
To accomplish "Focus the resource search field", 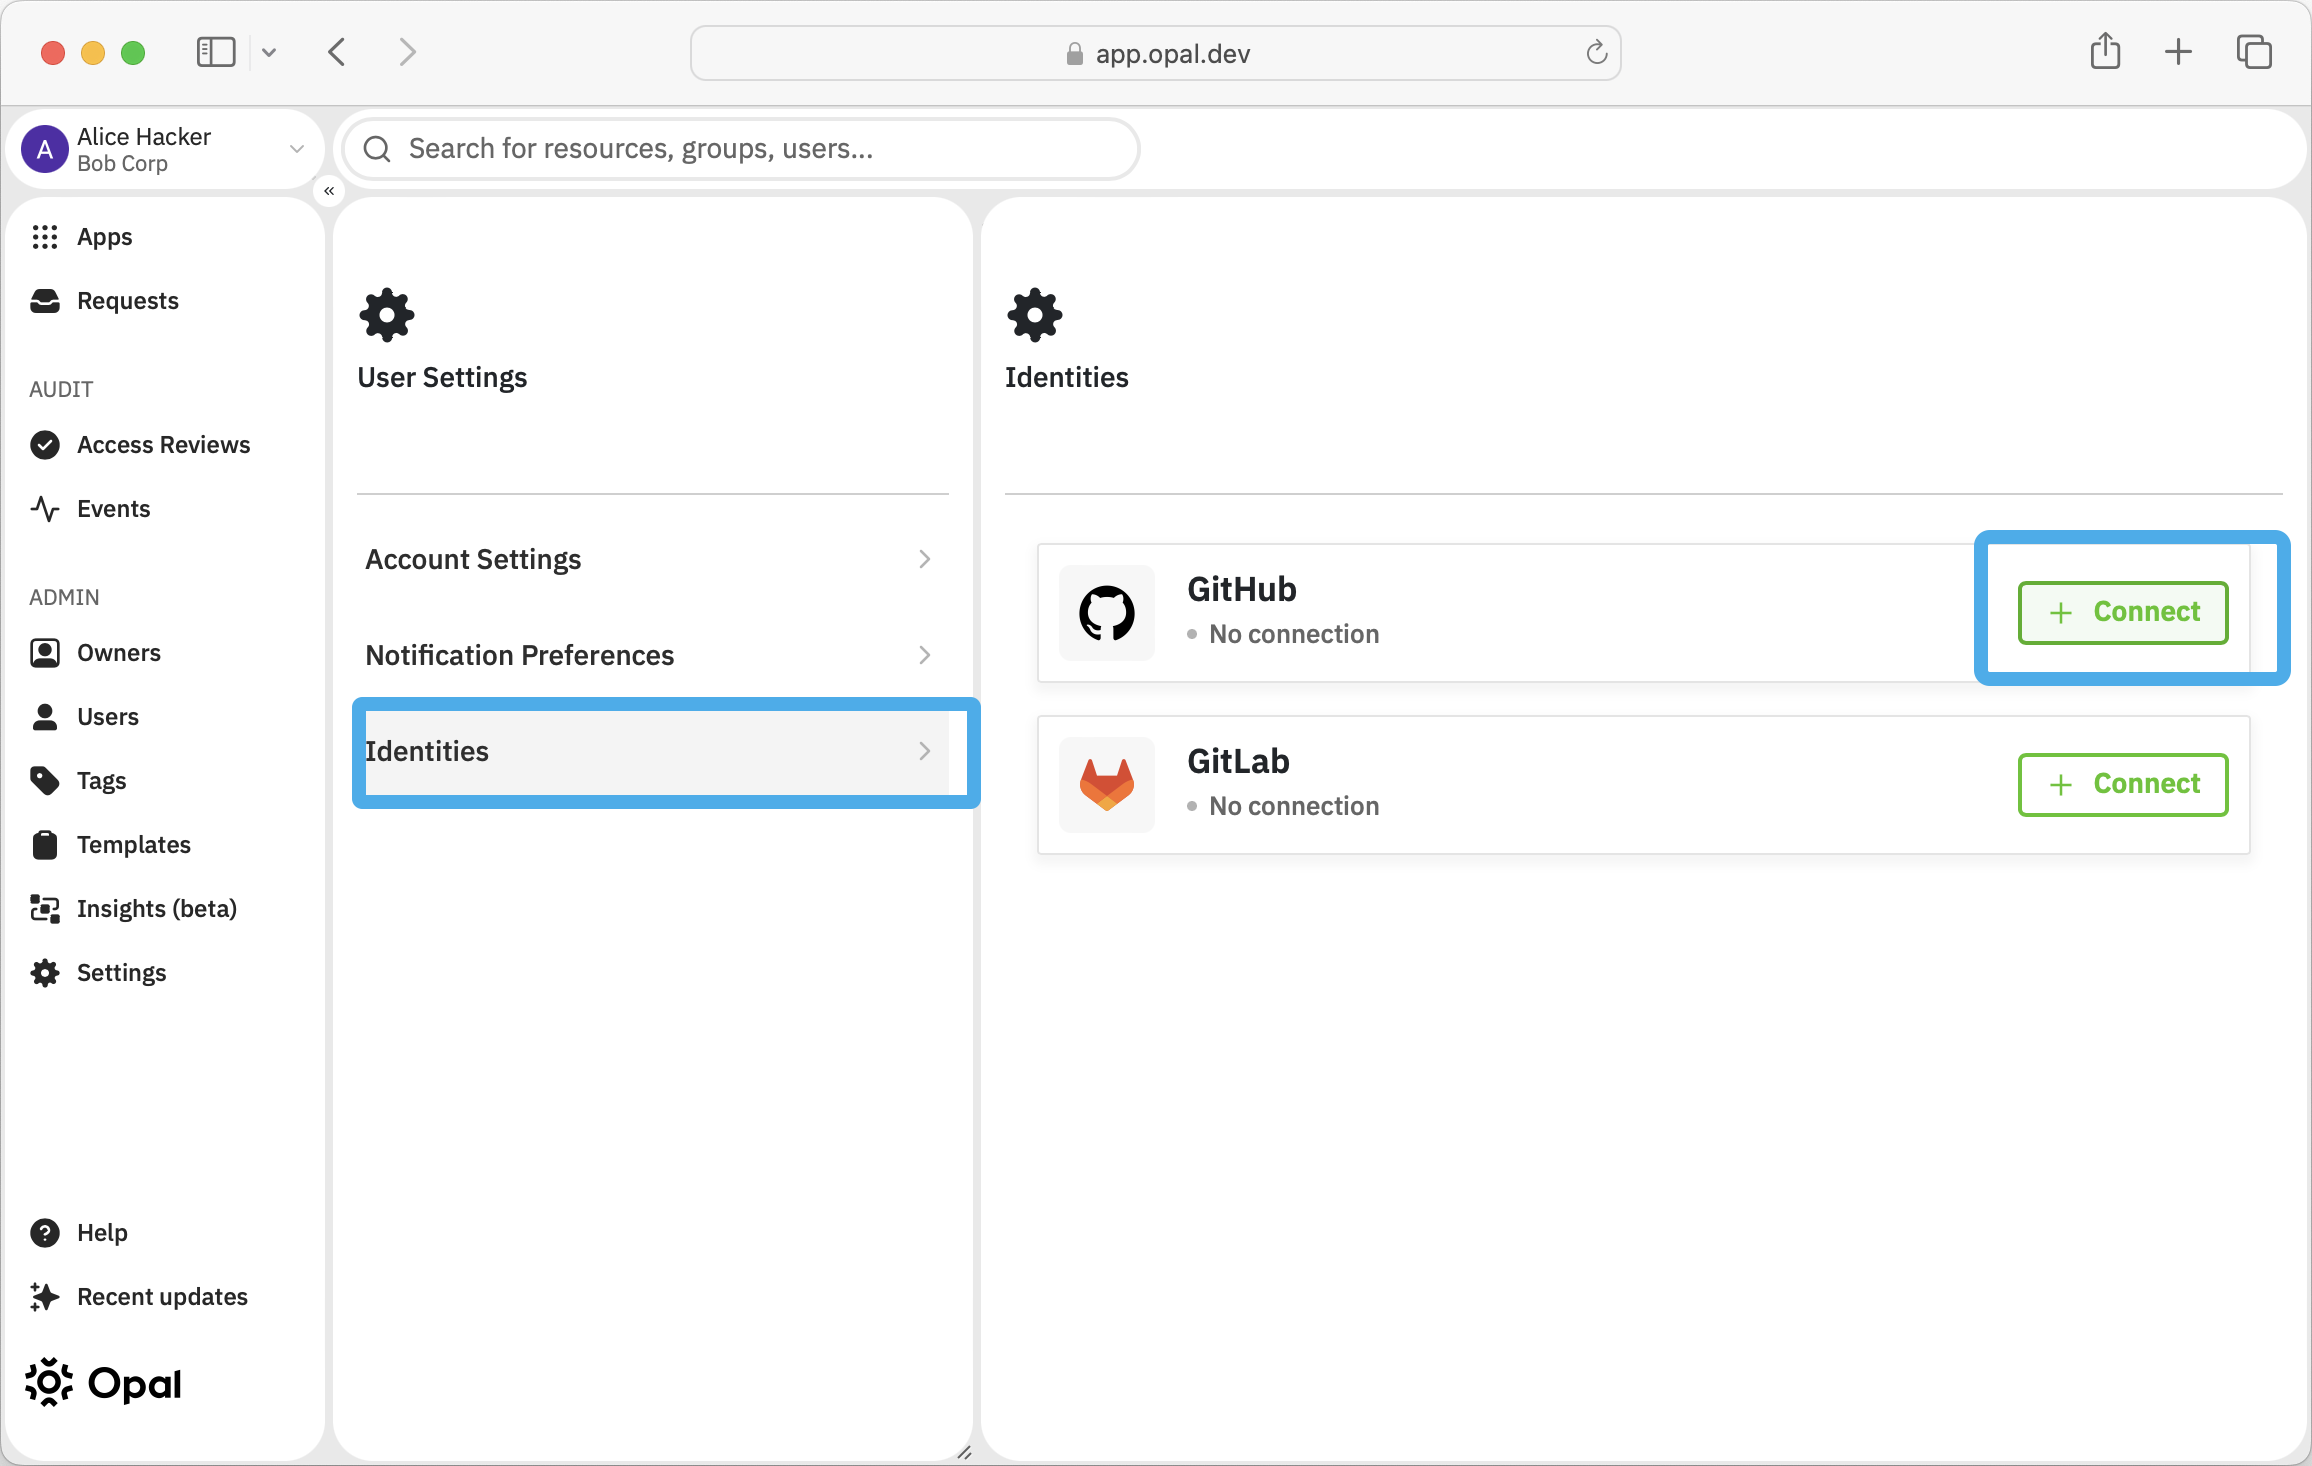I will (x=741, y=149).
